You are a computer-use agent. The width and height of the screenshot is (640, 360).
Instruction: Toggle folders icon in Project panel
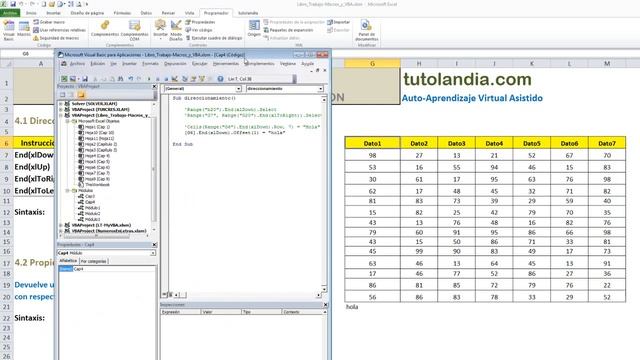[x=81, y=95]
